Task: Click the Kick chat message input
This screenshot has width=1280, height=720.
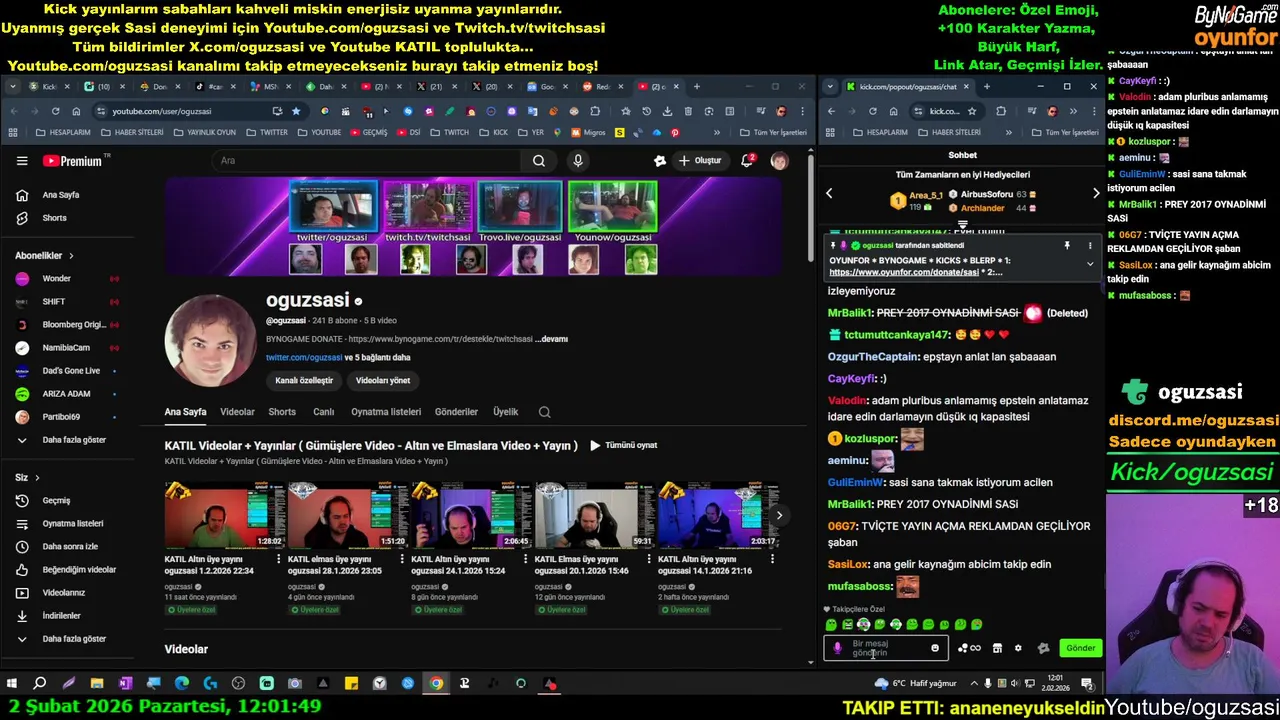Action: tap(886, 649)
